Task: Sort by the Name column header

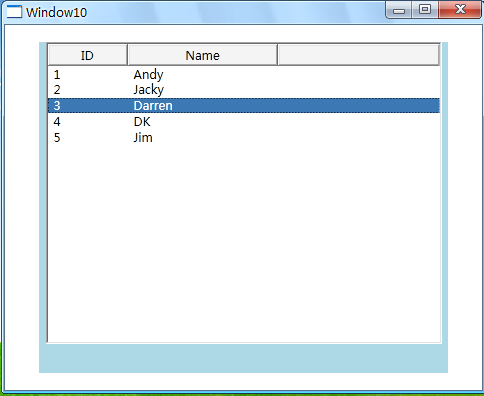Action: click(202, 55)
